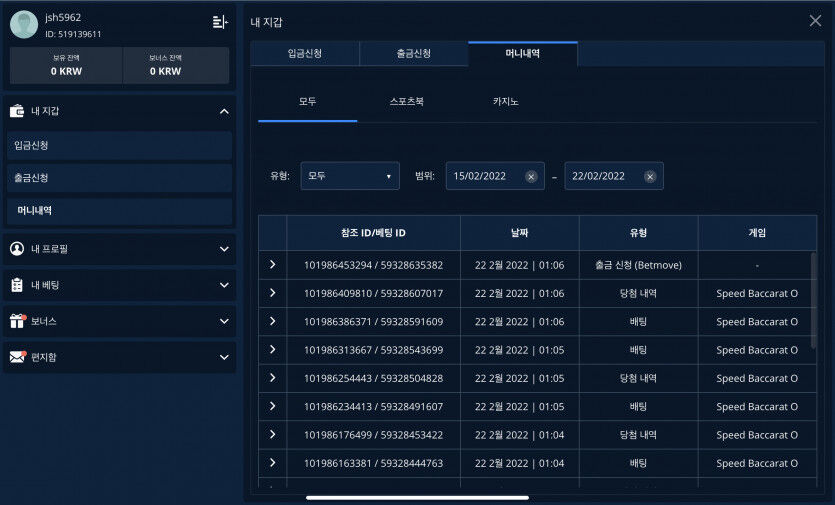Open the 유형 모두 dropdown
Screen dimensions: 835x505
350,176
